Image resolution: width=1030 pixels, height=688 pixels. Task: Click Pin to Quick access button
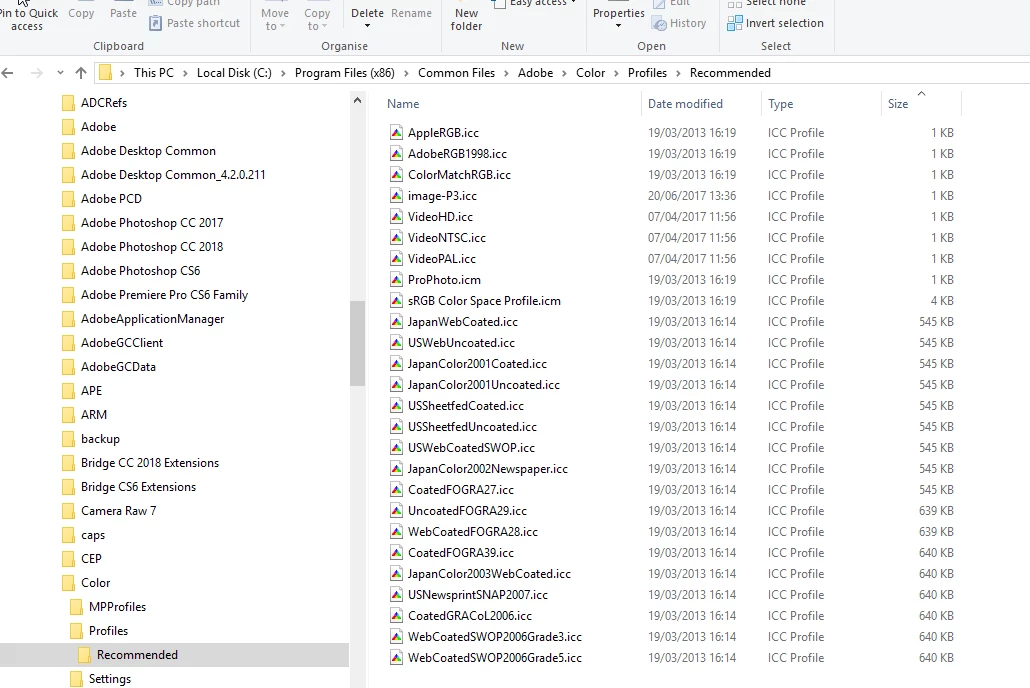pos(28,20)
